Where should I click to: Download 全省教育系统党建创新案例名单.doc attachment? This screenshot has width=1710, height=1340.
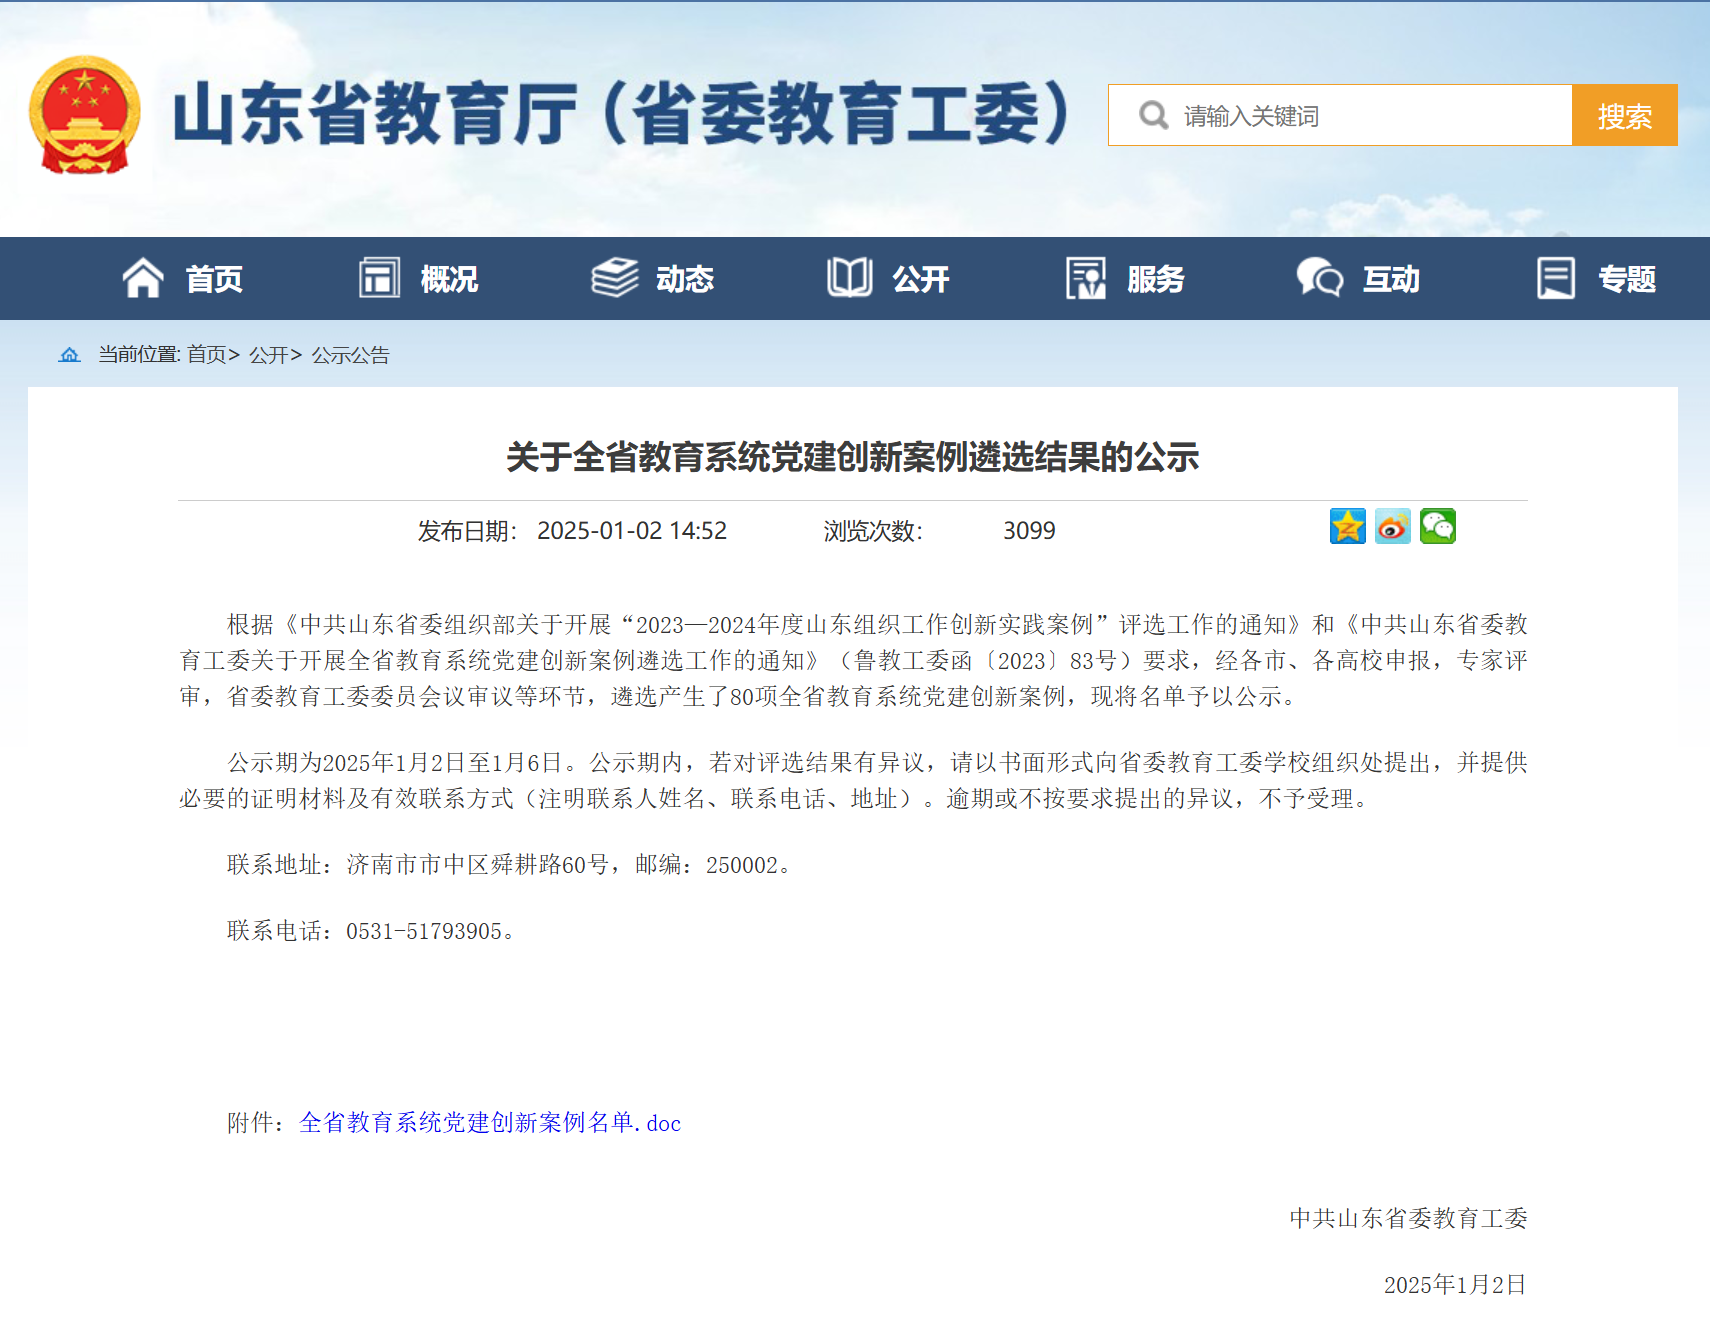[490, 1123]
